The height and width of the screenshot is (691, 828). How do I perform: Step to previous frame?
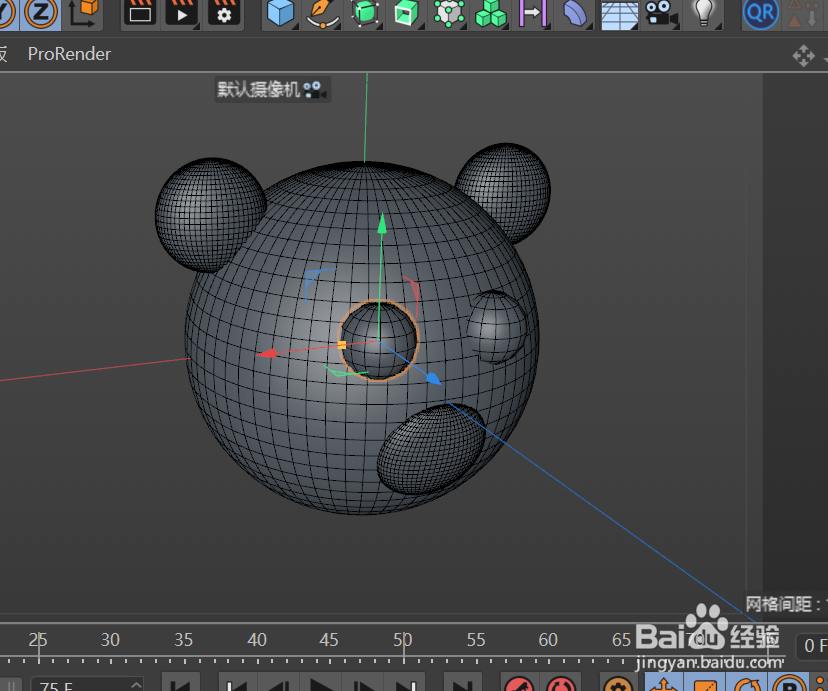pos(279,683)
